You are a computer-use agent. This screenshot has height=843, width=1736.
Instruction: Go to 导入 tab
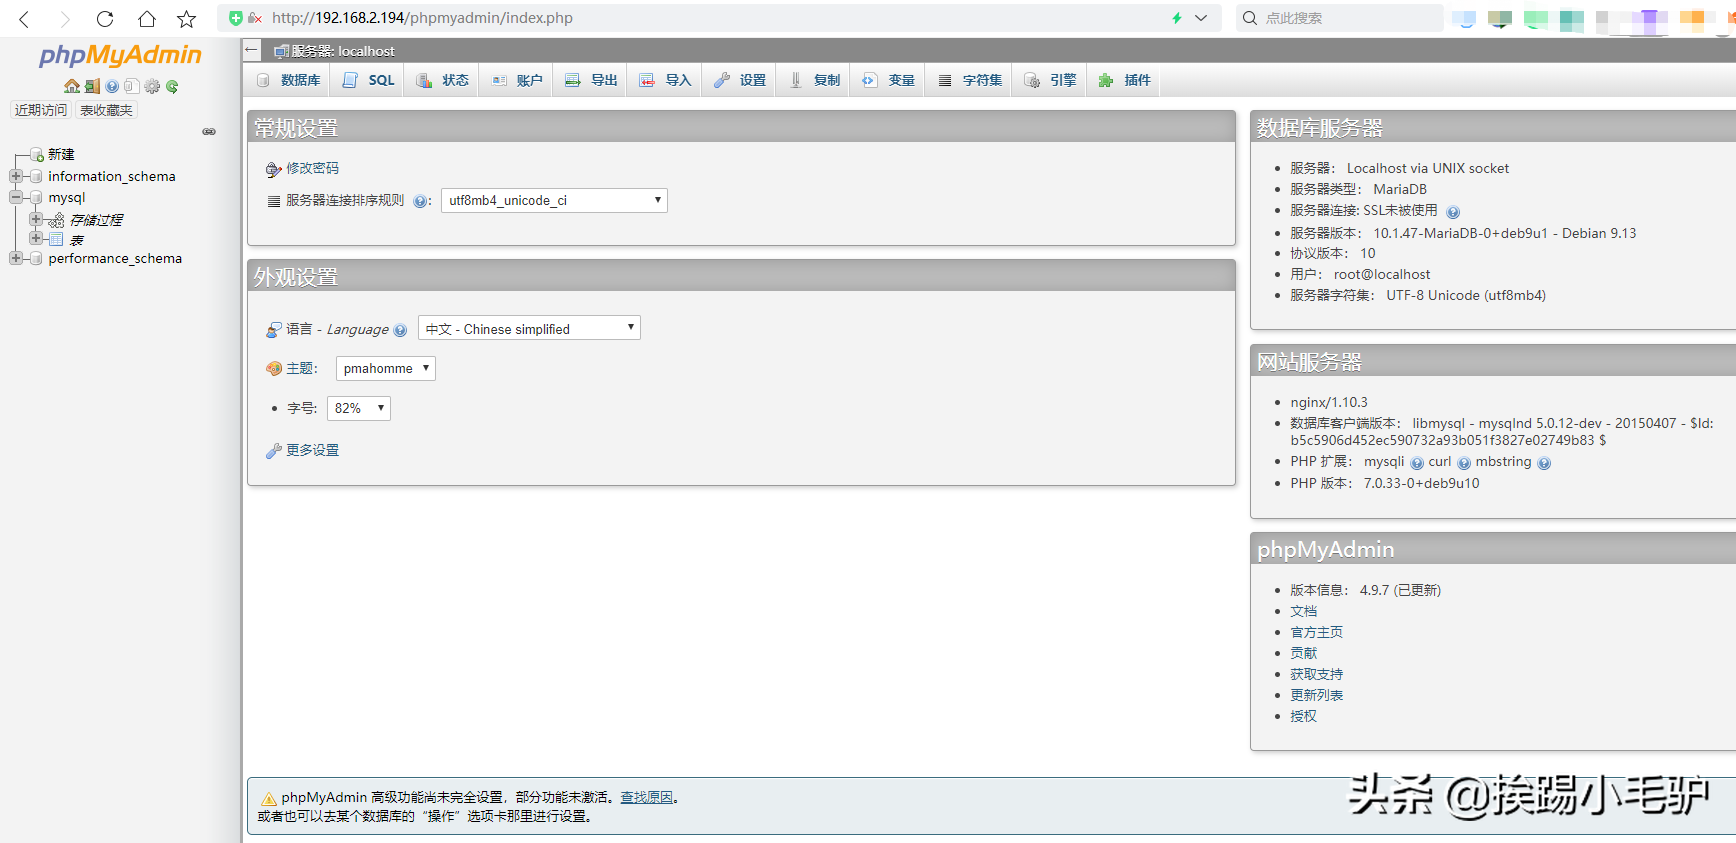[x=665, y=80]
